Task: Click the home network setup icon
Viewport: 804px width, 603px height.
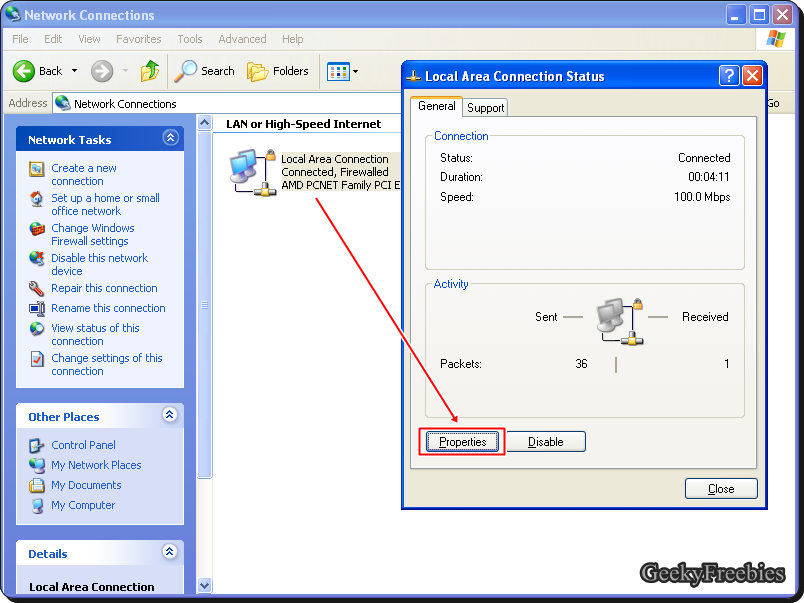Action: [x=36, y=199]
